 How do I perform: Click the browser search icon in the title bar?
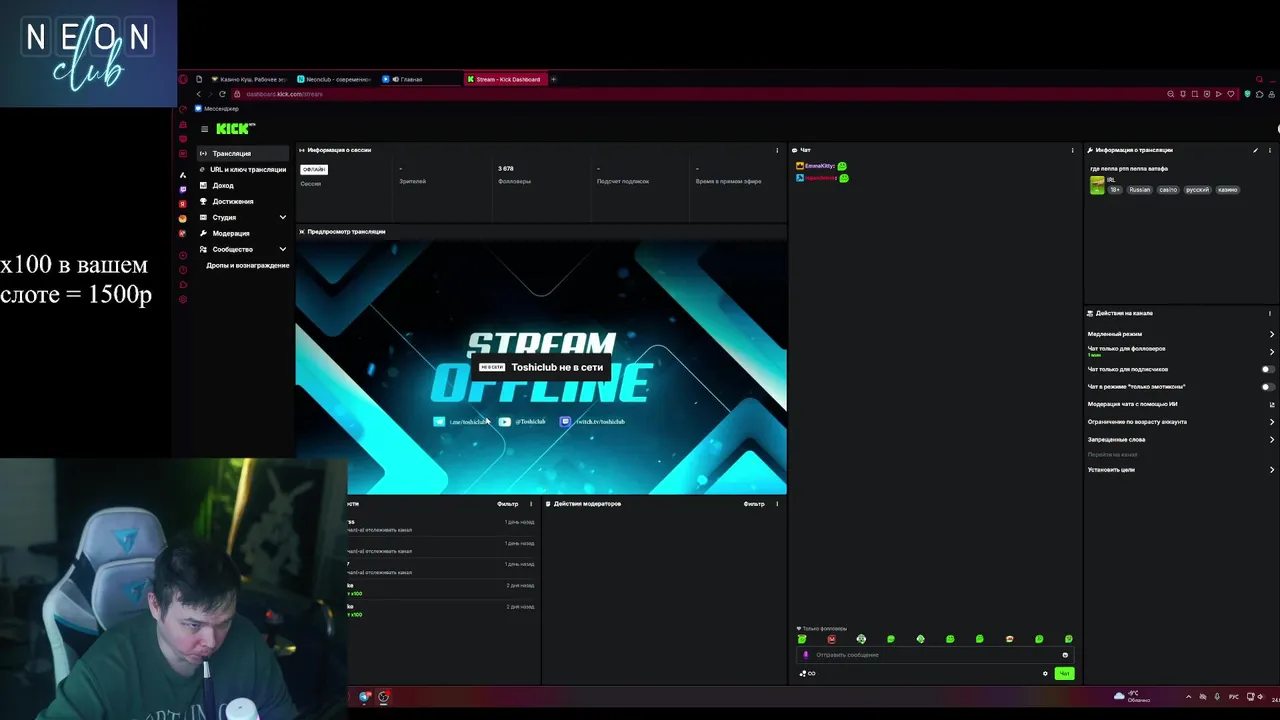pos(1259,79)
